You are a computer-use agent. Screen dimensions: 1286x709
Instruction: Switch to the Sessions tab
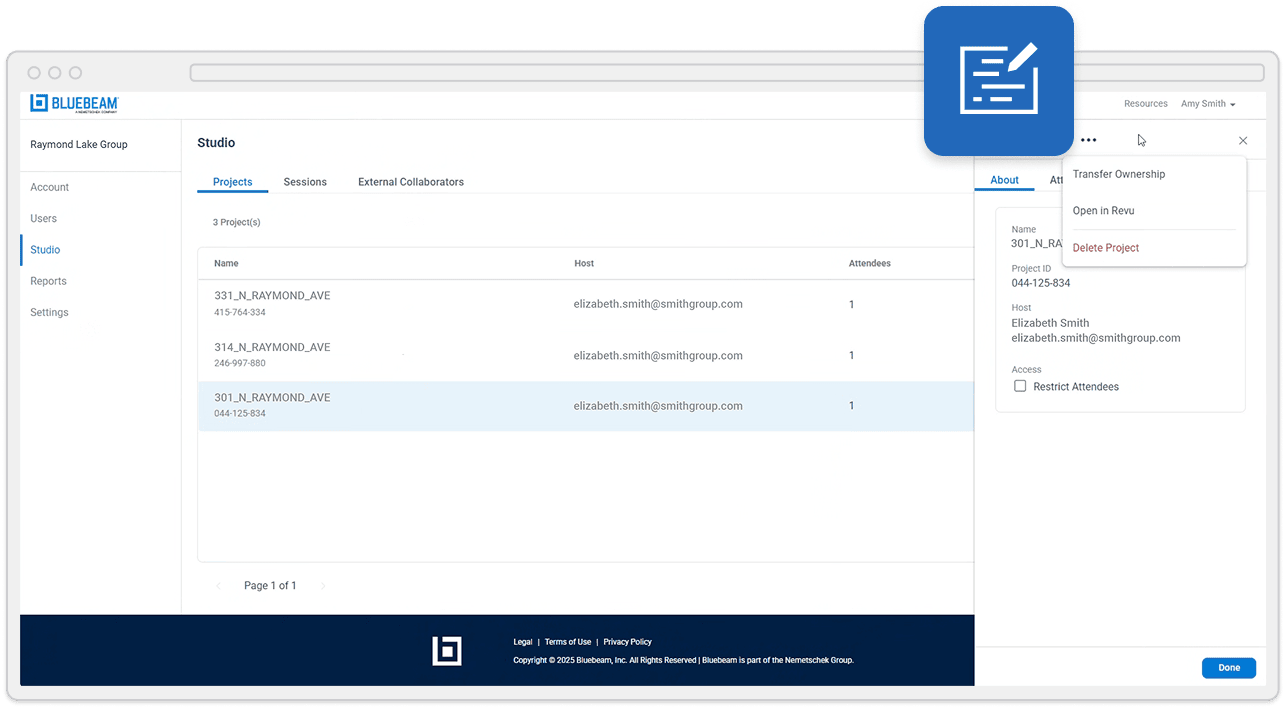point(304,182)
